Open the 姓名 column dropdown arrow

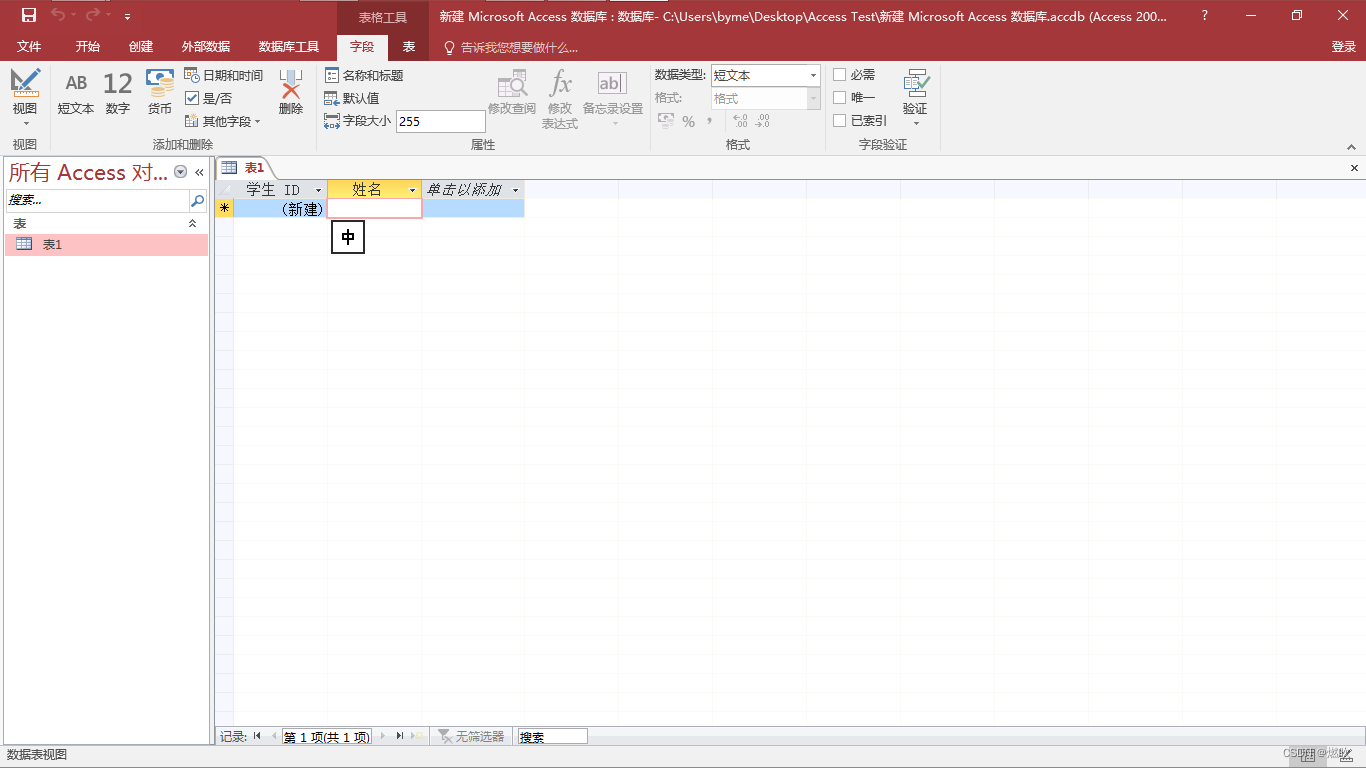412,190
